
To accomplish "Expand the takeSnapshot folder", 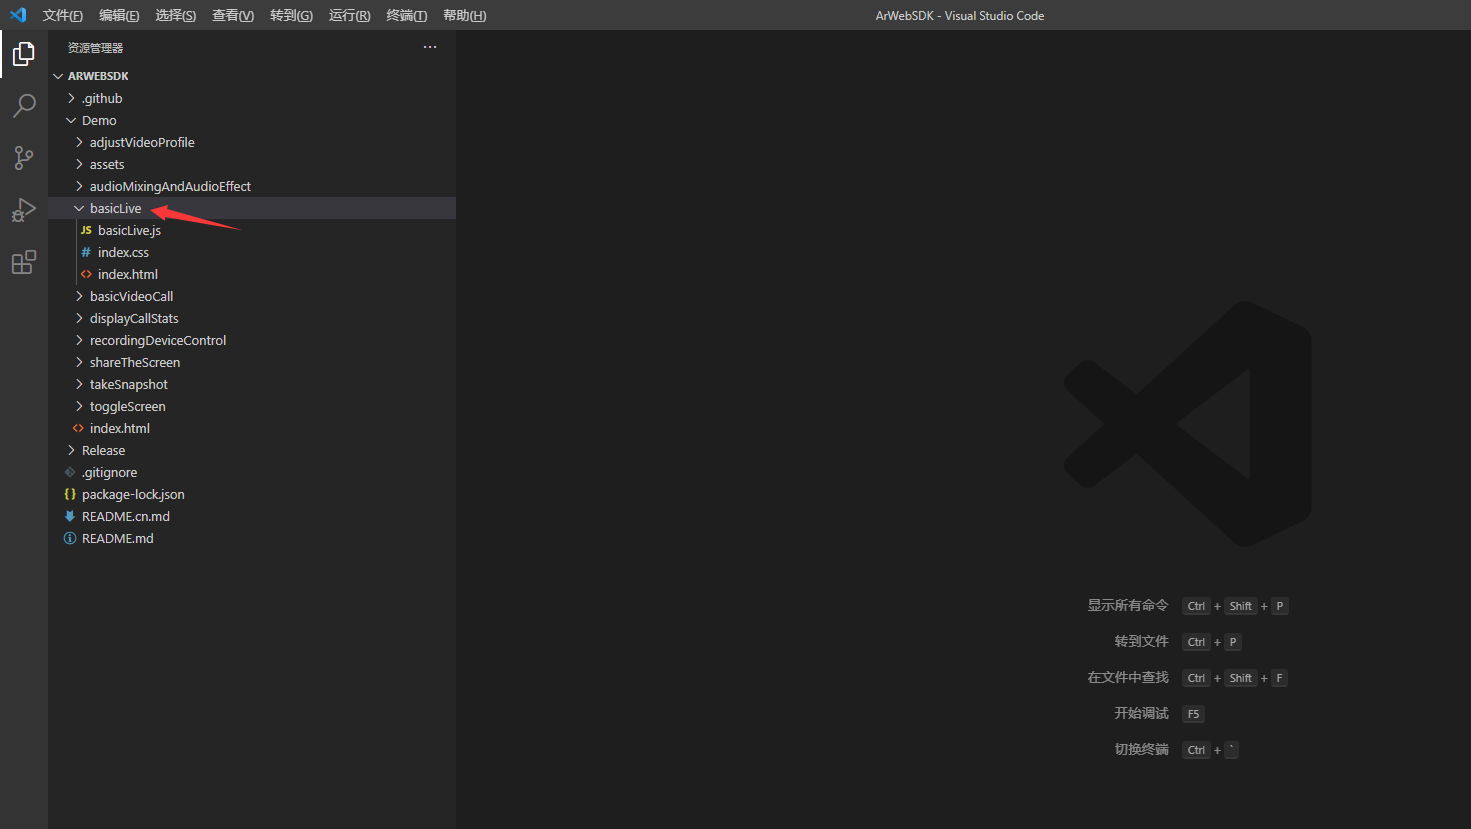I will point(79,384).
